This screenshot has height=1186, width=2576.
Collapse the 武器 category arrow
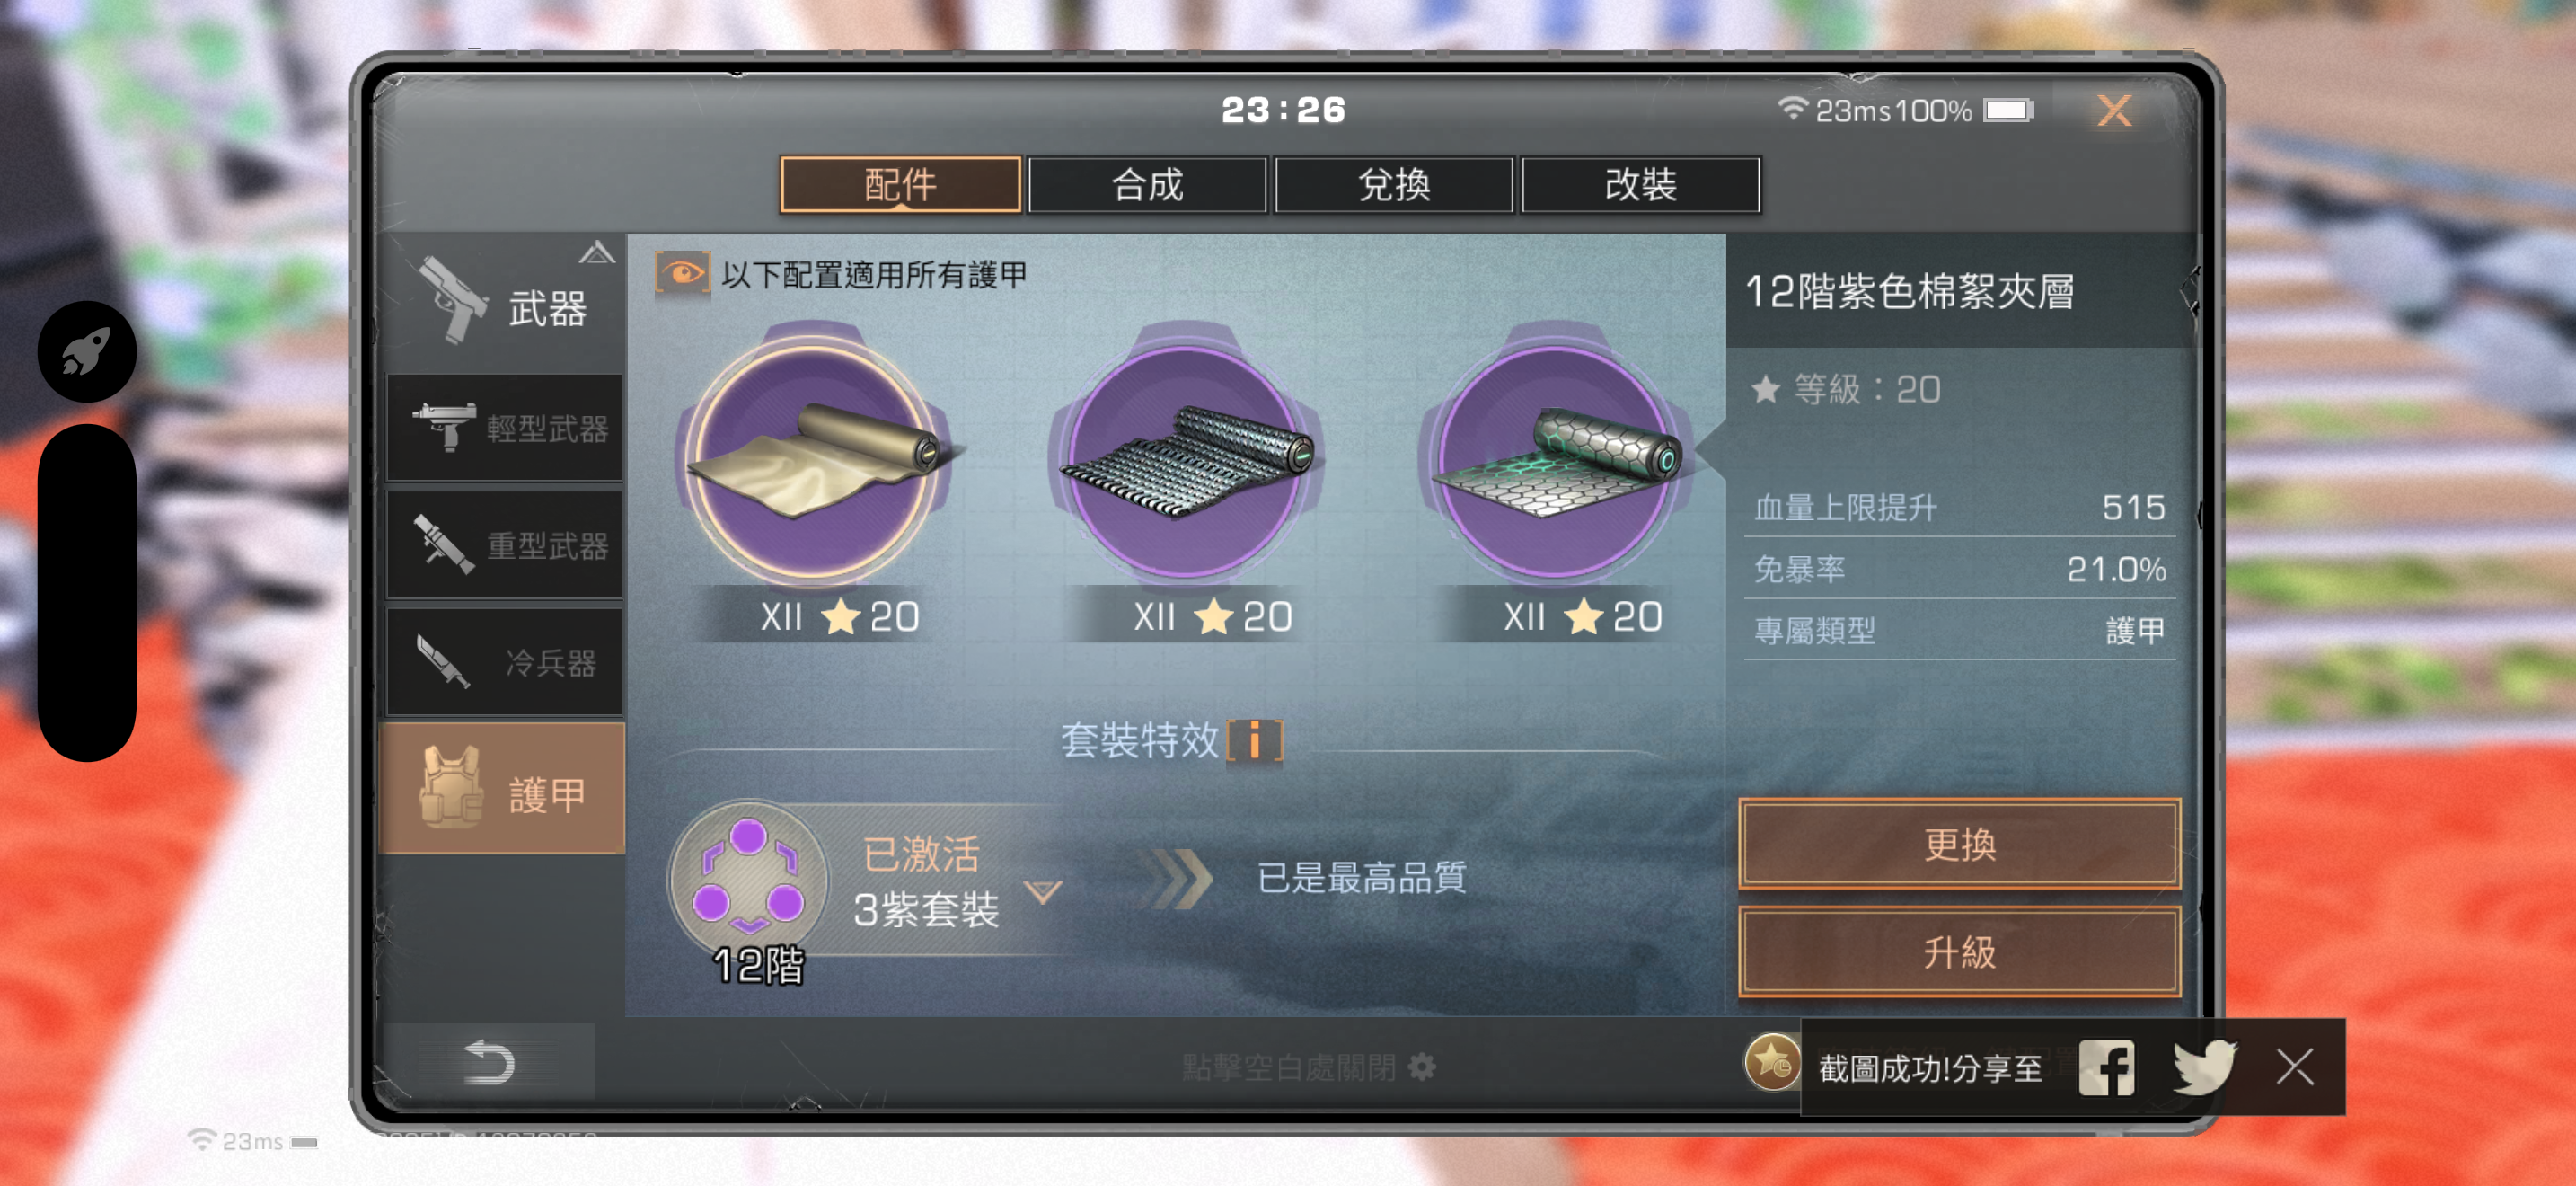597,253
